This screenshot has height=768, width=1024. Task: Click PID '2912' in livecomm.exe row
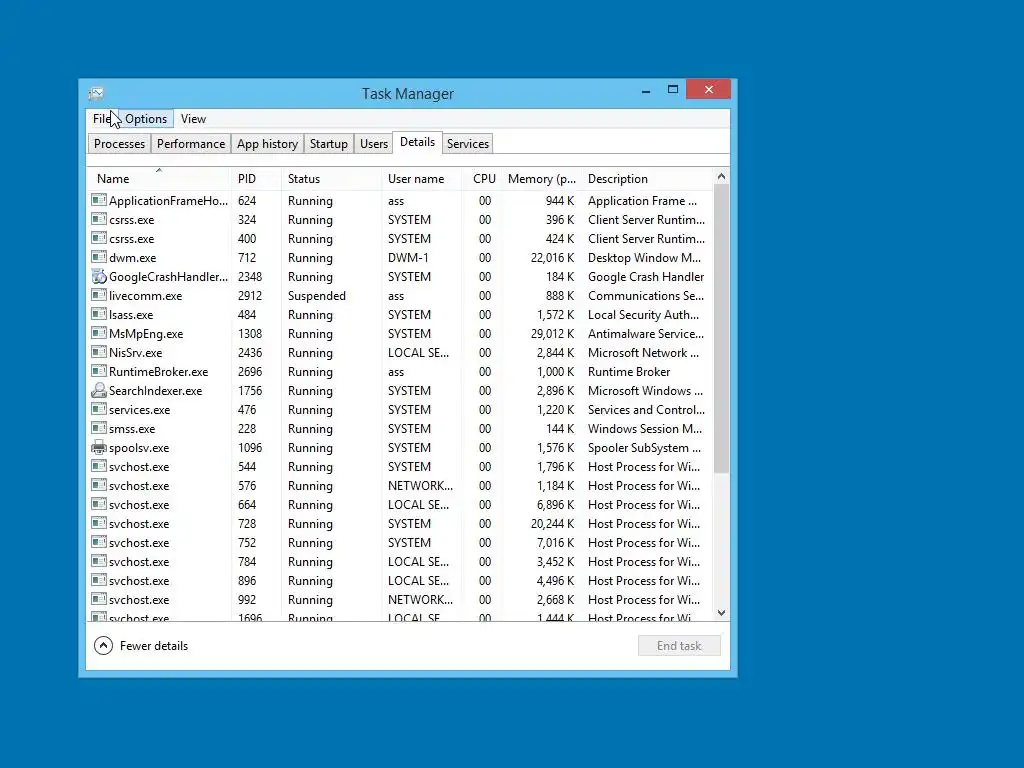point(250,296)
